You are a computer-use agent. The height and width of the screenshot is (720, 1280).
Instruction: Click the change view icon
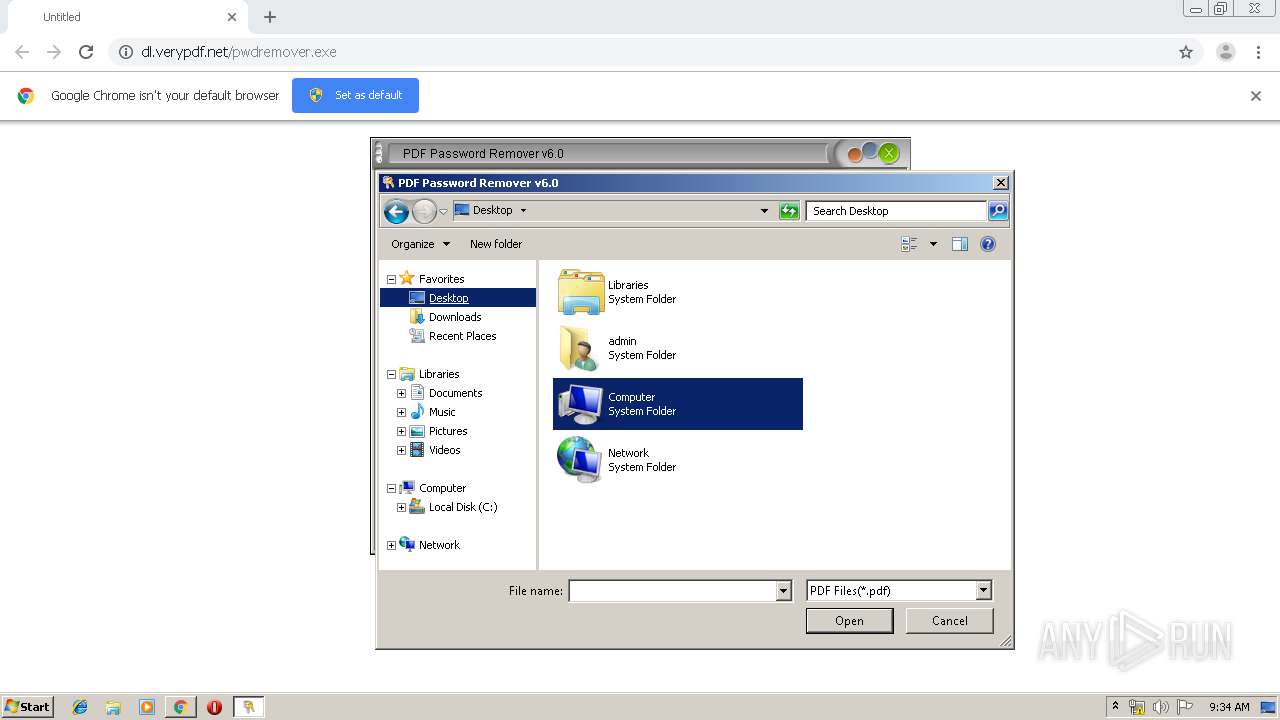point(909,244)
